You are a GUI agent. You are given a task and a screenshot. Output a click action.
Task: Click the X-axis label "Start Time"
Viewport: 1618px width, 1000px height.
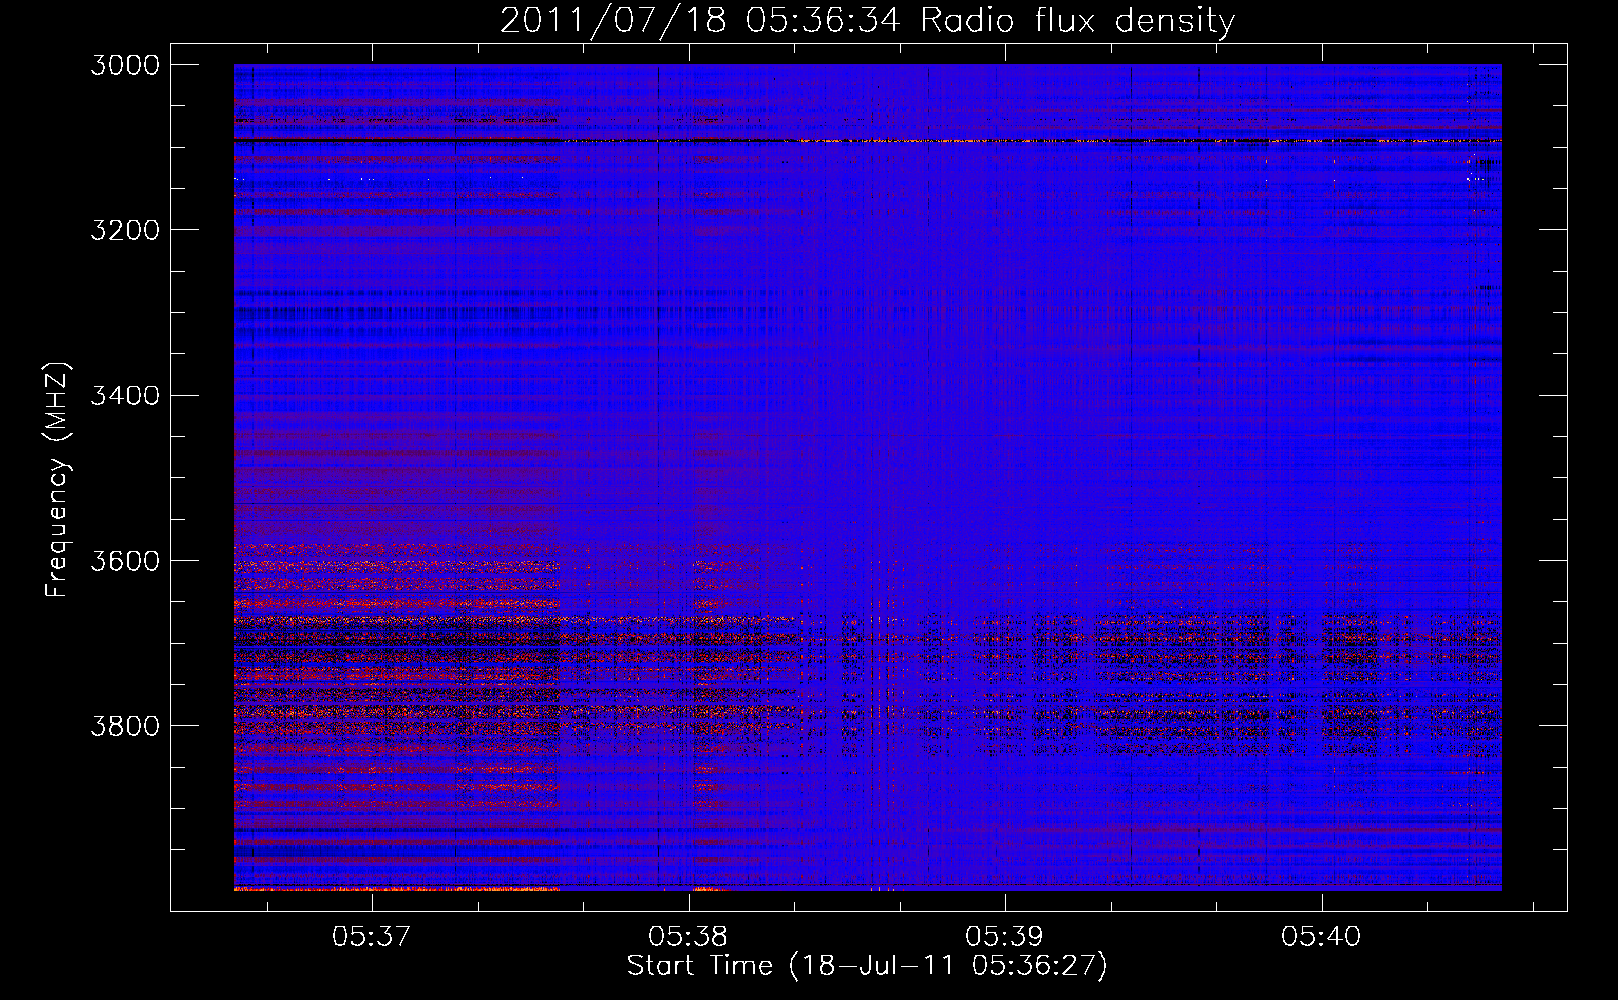[700, 966]
